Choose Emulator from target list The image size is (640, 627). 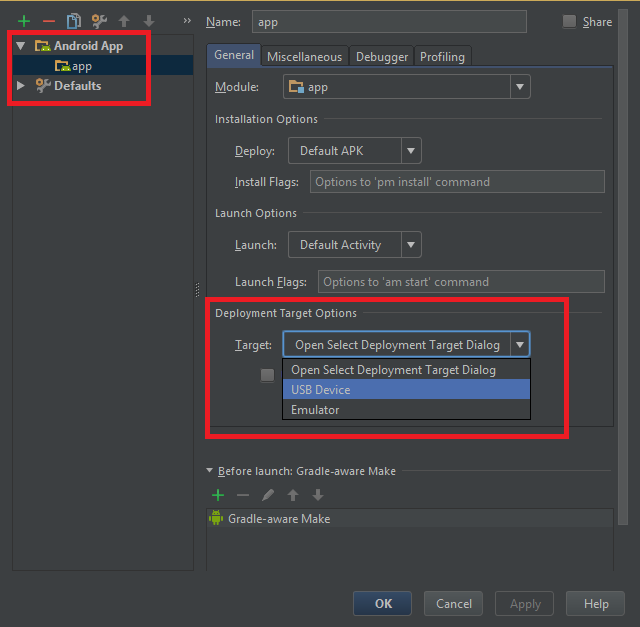click(x=407, y=409)
